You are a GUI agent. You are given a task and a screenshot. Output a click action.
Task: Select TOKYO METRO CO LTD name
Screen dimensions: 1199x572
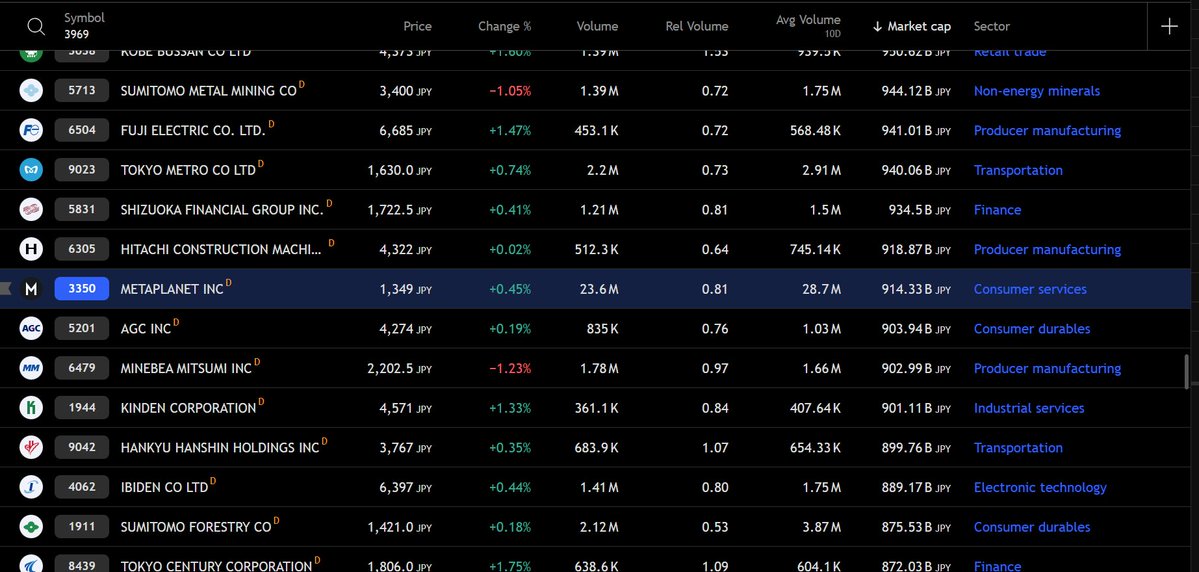(188, 171)
